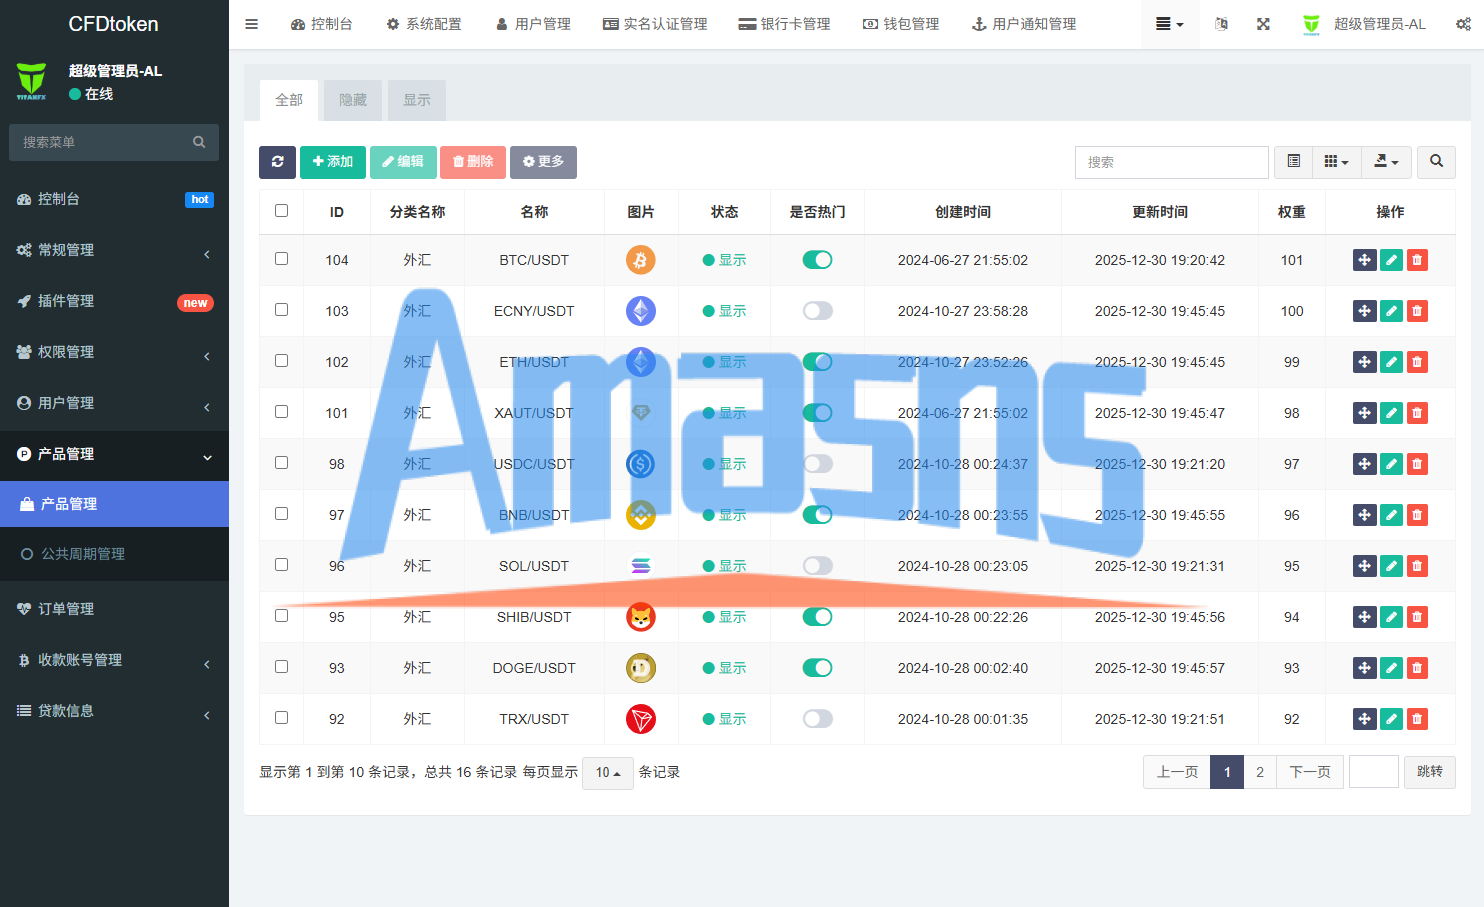Focus the table 搜索 input field
Viewport: 1484px width, 907px height.
pyautogui.click(x=1172, y=162)
